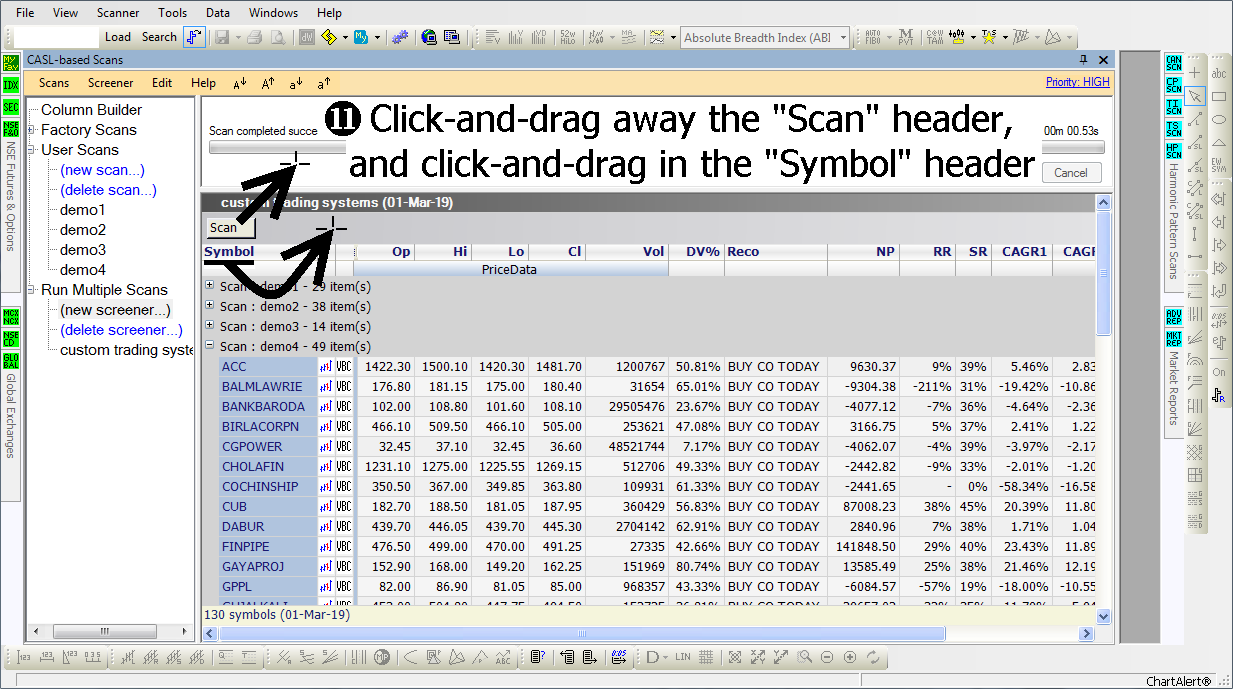Image resolution: width=1233 pixels, height=689 pixels.
Task: Click the Priority: HIGH link
Action: (x=1078, y=82)
